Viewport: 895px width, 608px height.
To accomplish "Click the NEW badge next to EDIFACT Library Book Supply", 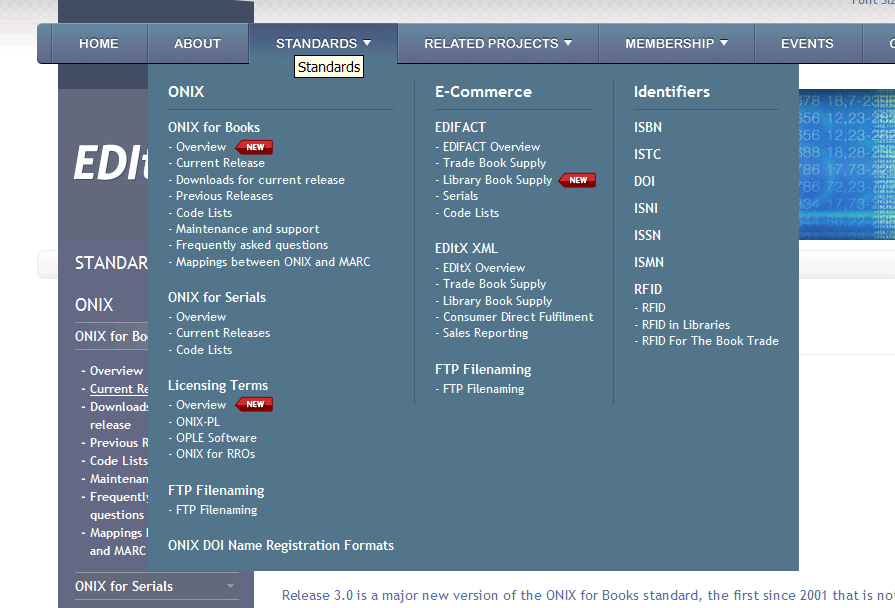I will coord(577,180).
